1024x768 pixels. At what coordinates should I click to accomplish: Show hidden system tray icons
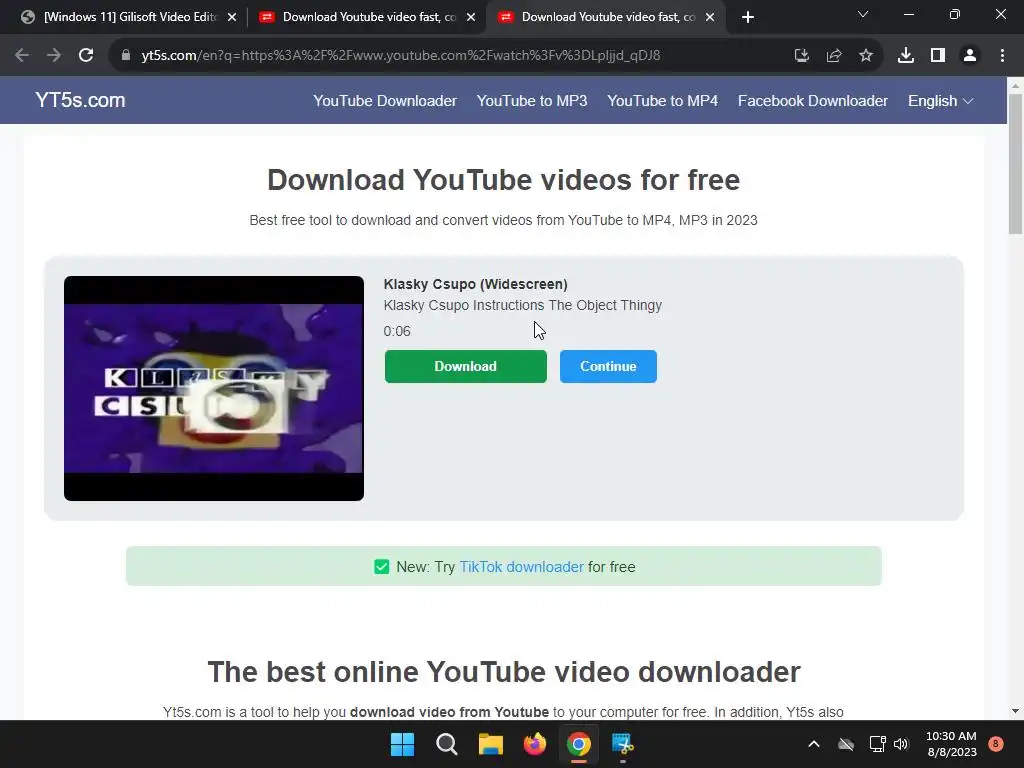point(814,744)
